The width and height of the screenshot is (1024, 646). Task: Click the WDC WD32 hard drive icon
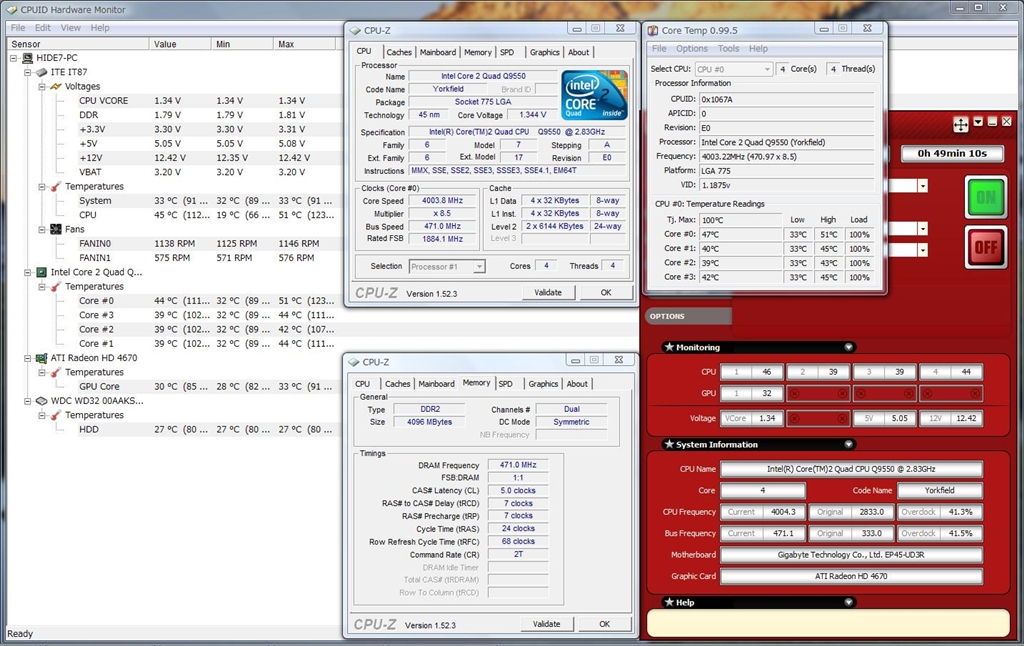[x=42, y=401]
